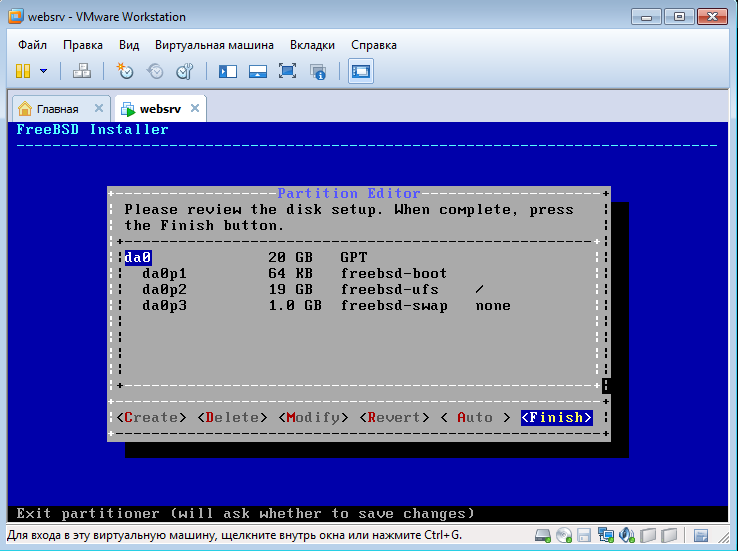This screenshot has height=551, width=738.
Task: Toggle the console view icon
Action: (x=361, y=71)
